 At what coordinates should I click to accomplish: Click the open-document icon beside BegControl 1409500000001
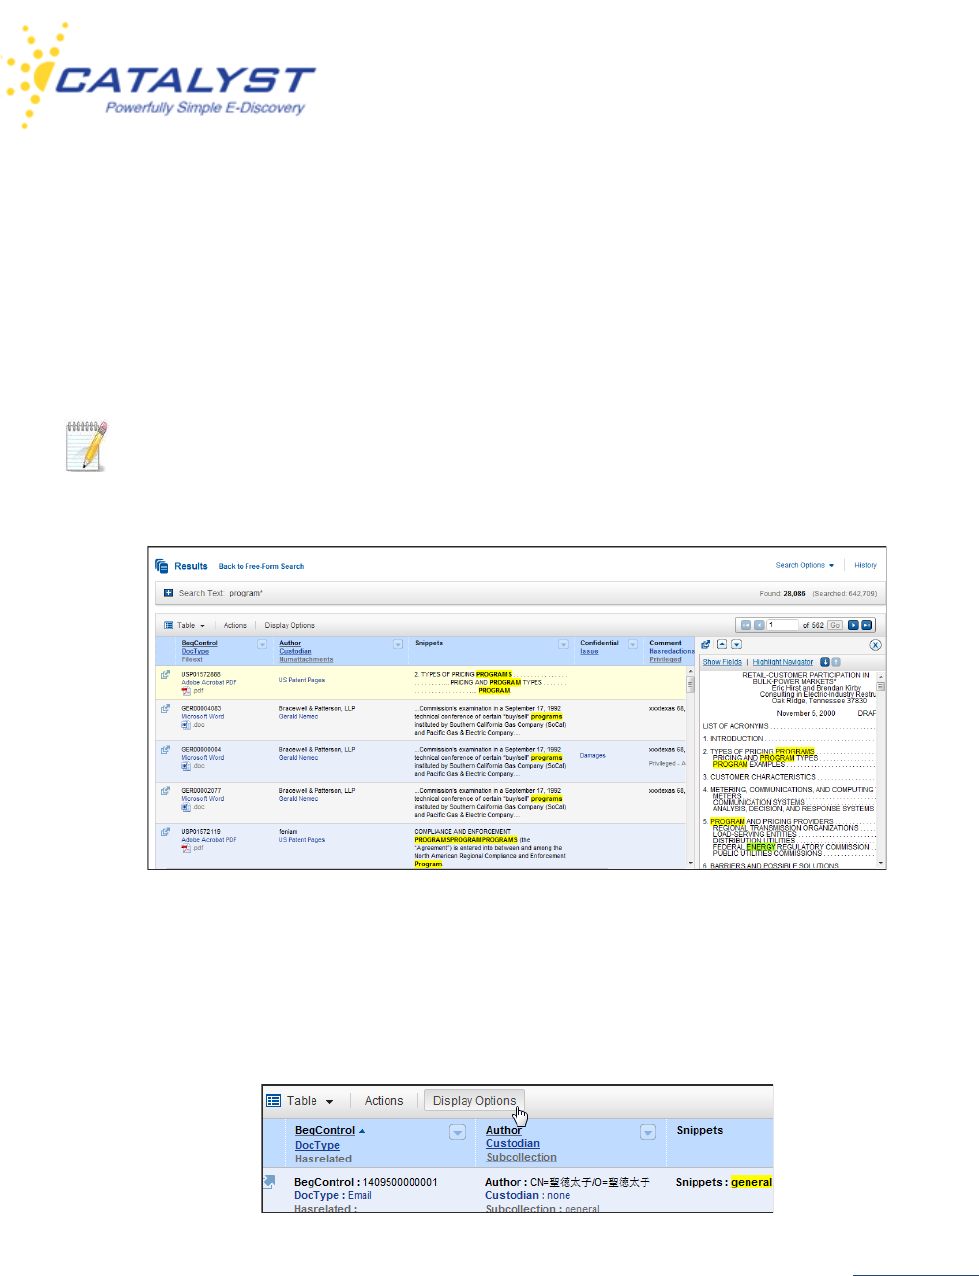coord(269,1182)
